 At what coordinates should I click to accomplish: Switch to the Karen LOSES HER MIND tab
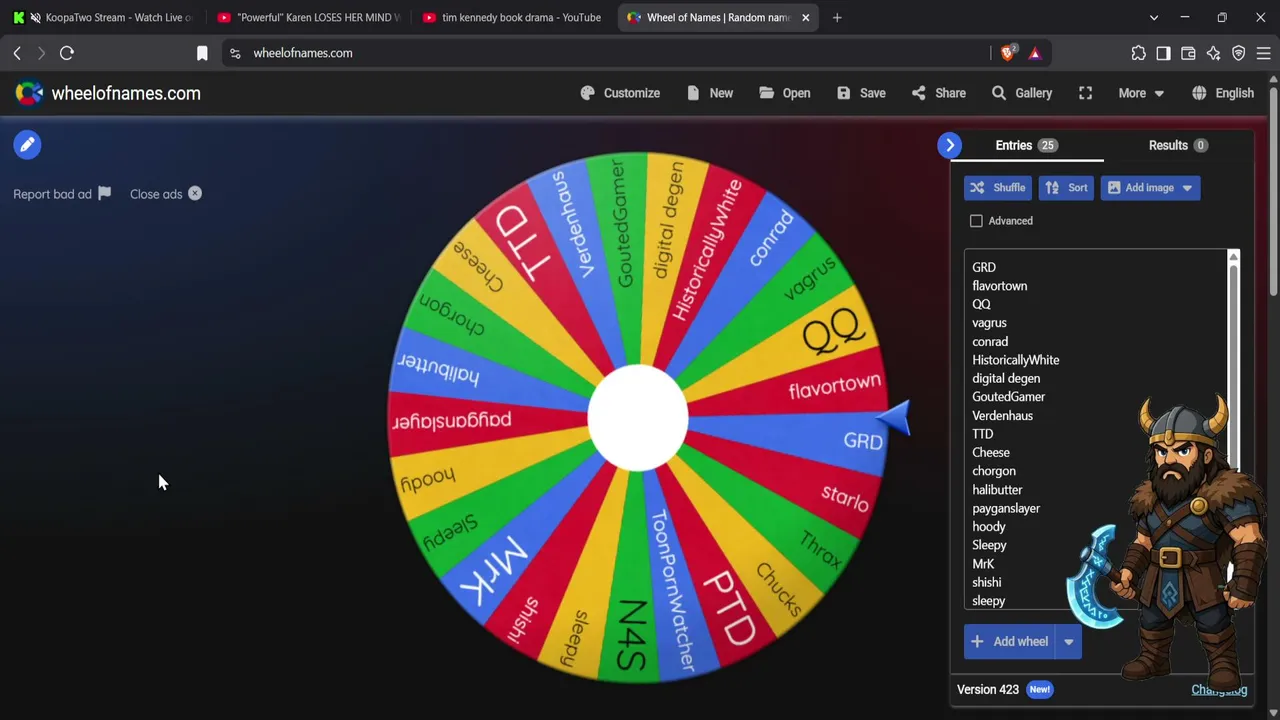[x=308, y=17]
